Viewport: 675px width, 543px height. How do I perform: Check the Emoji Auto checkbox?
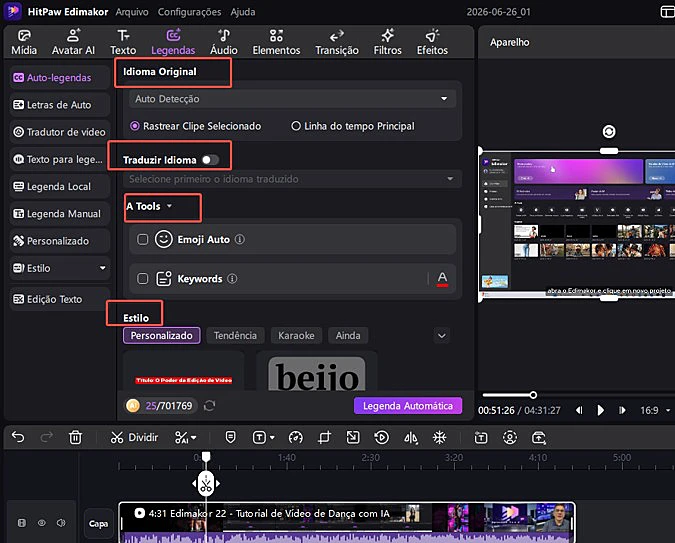pyautogui.click(x=142, y=239)
